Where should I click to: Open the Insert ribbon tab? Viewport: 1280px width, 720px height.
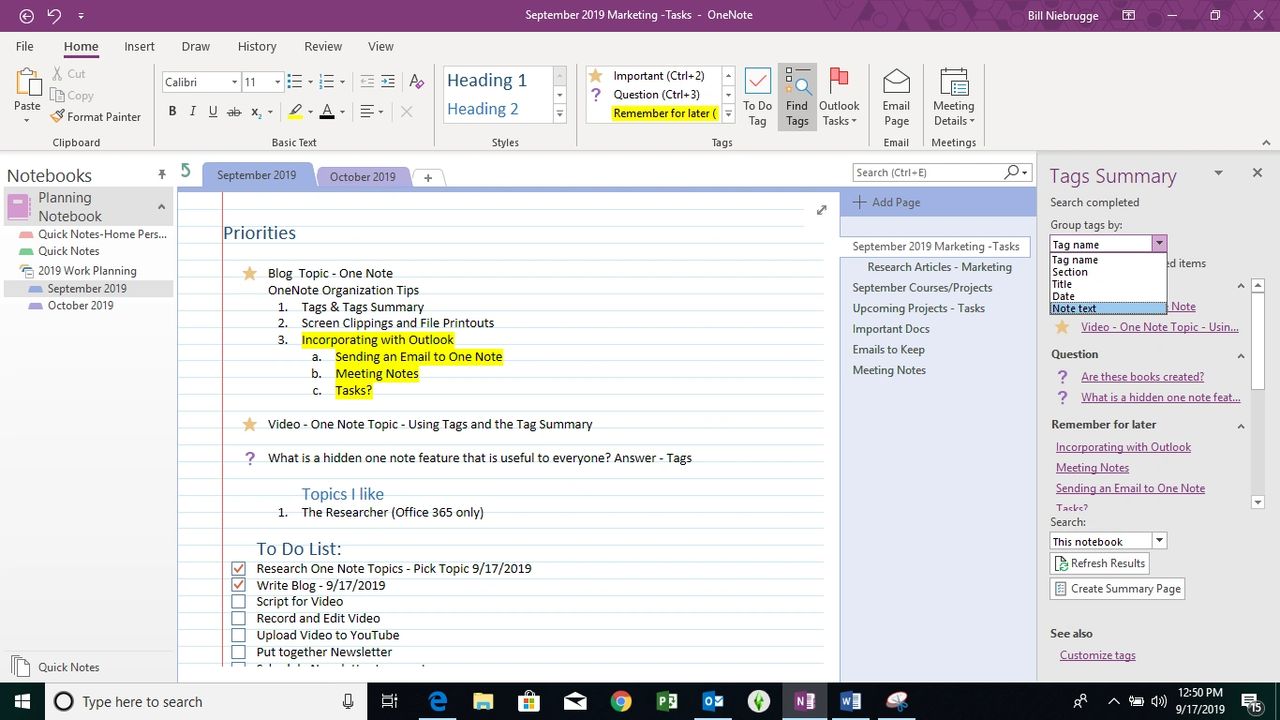point(139,46)
